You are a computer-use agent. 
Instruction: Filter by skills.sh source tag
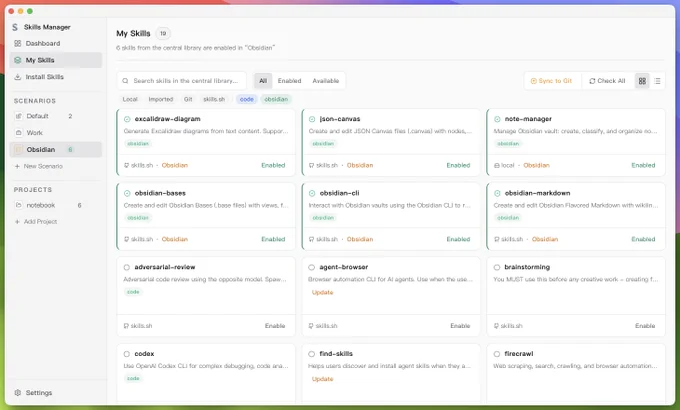pyautogui.click(x=214, y=99)
